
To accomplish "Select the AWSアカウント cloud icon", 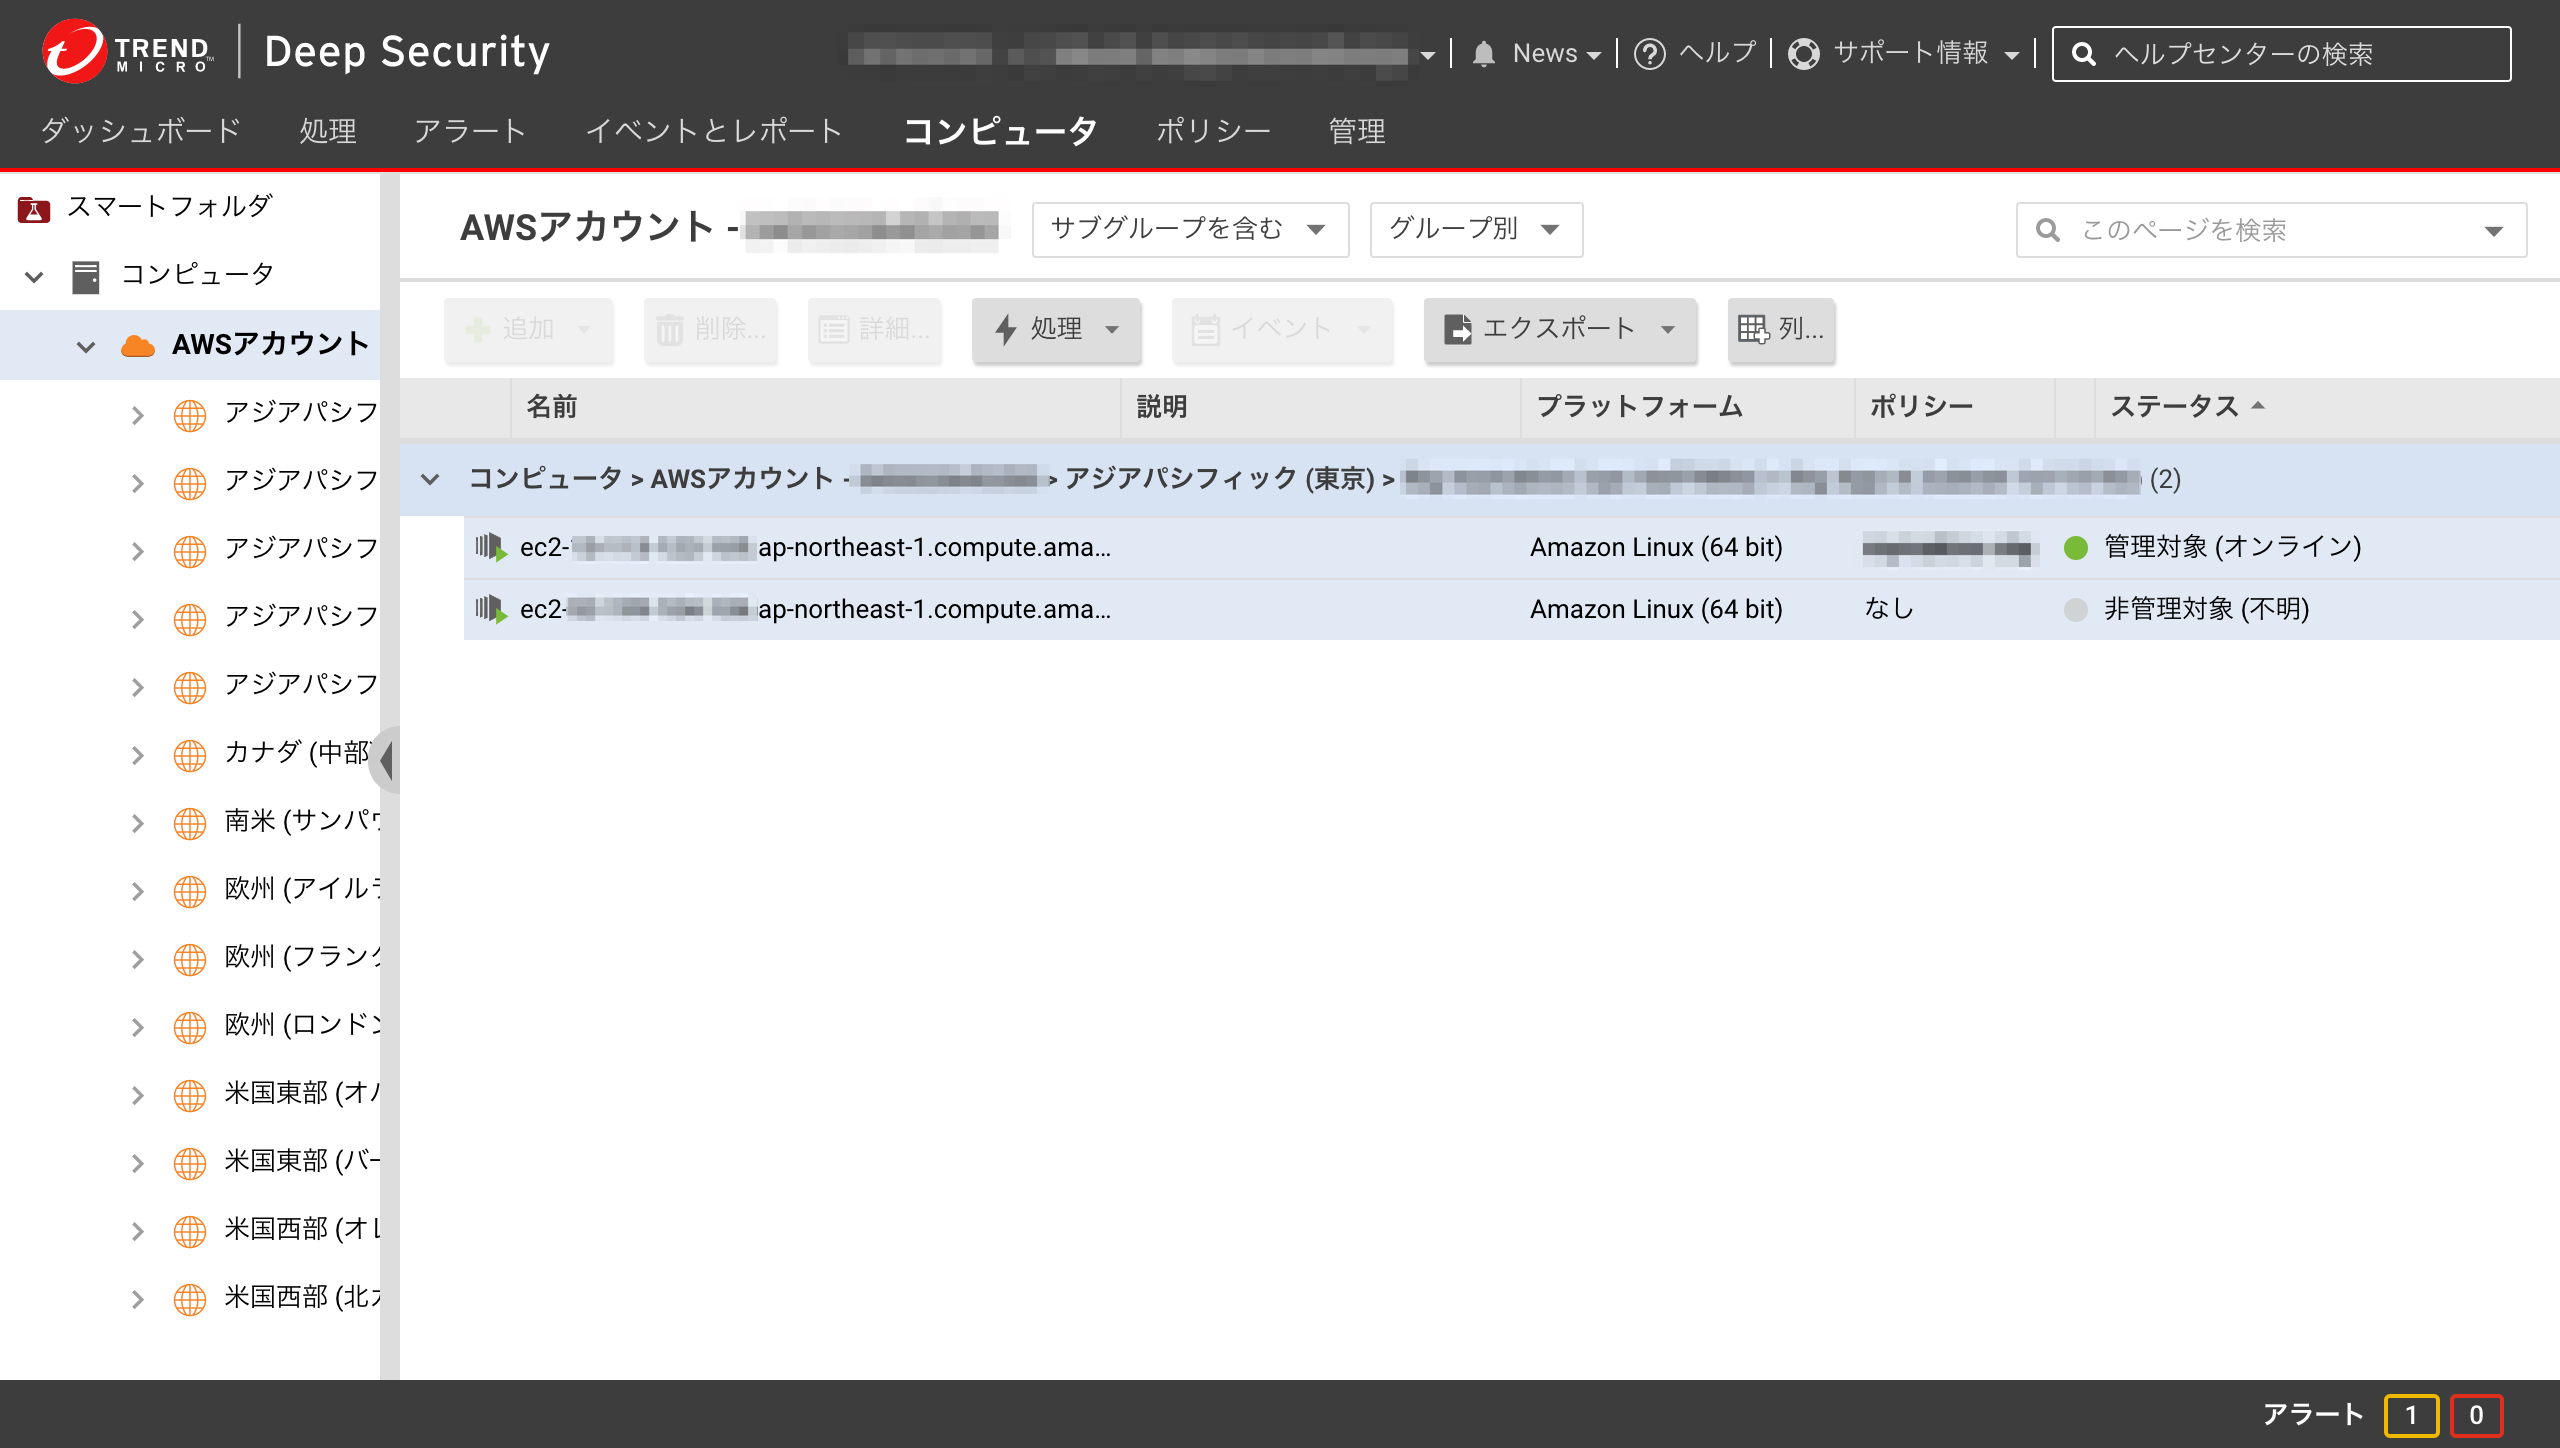I will coord(137,344).
